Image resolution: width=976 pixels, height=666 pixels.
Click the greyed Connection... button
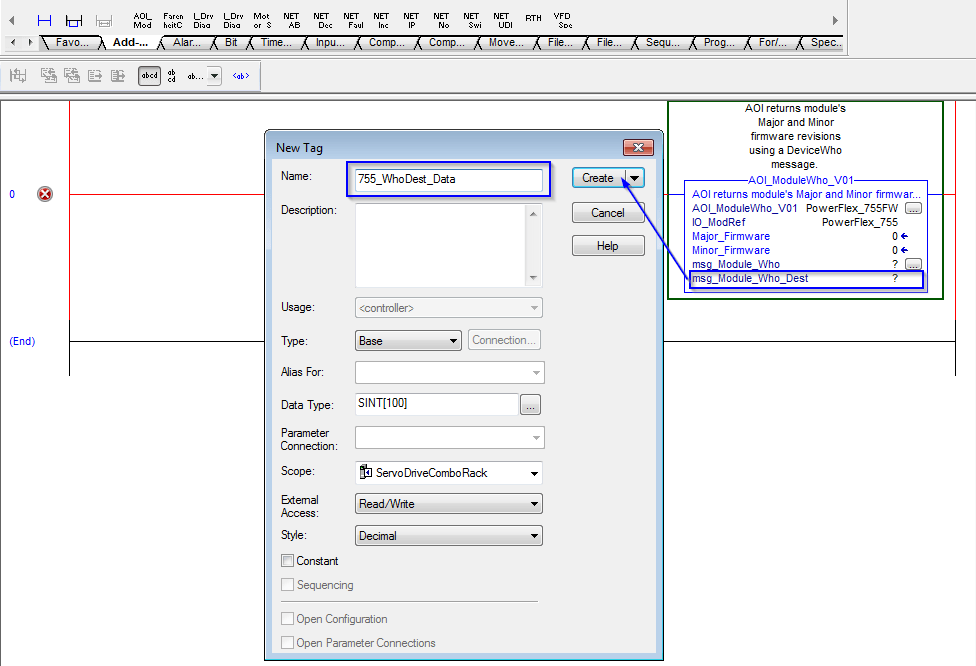tap(504, 340)
